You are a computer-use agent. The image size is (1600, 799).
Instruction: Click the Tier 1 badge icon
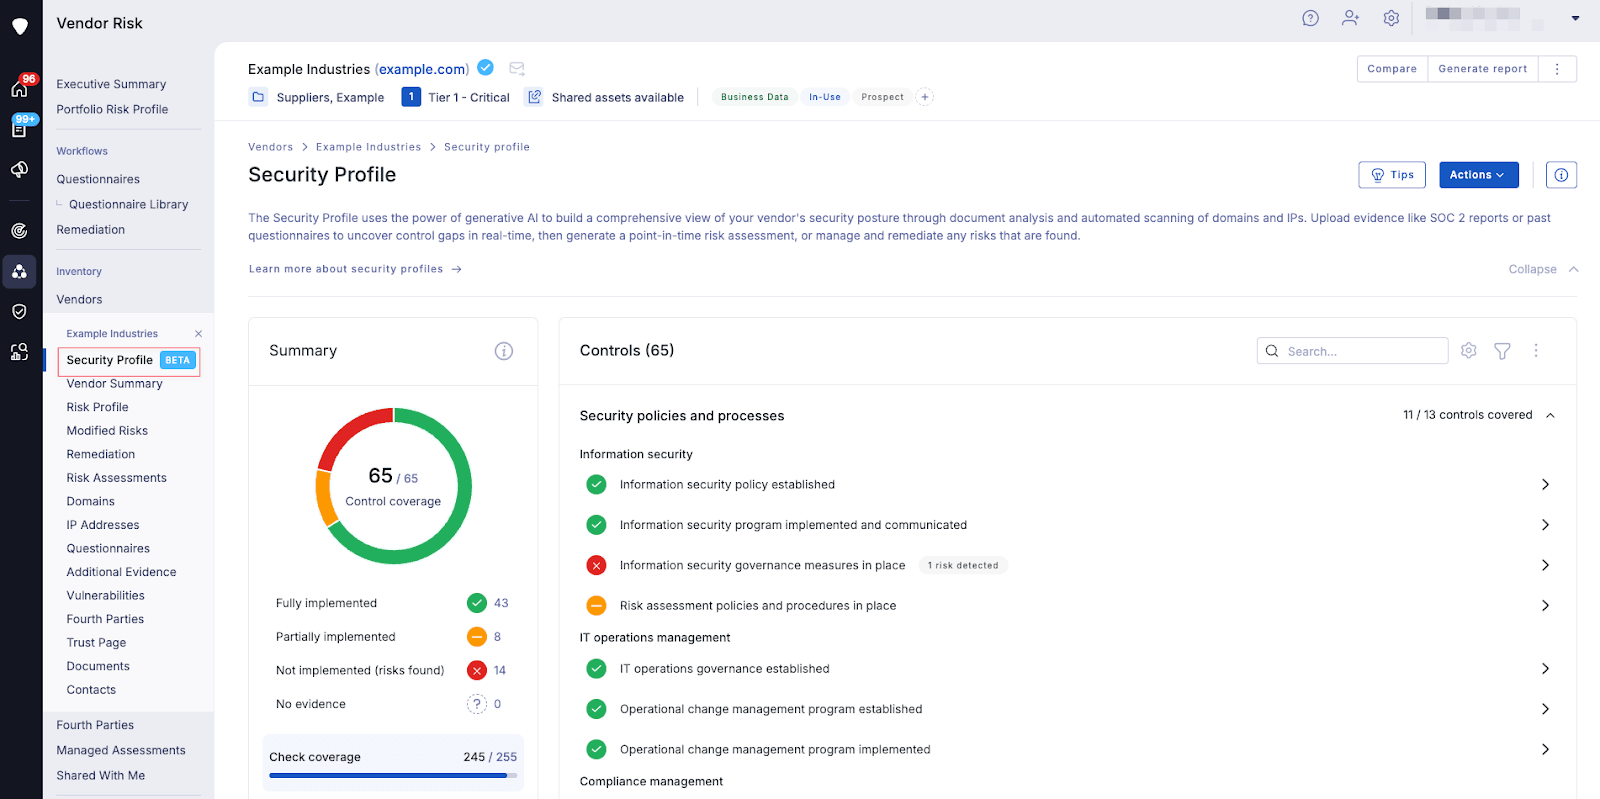point(411,97)
